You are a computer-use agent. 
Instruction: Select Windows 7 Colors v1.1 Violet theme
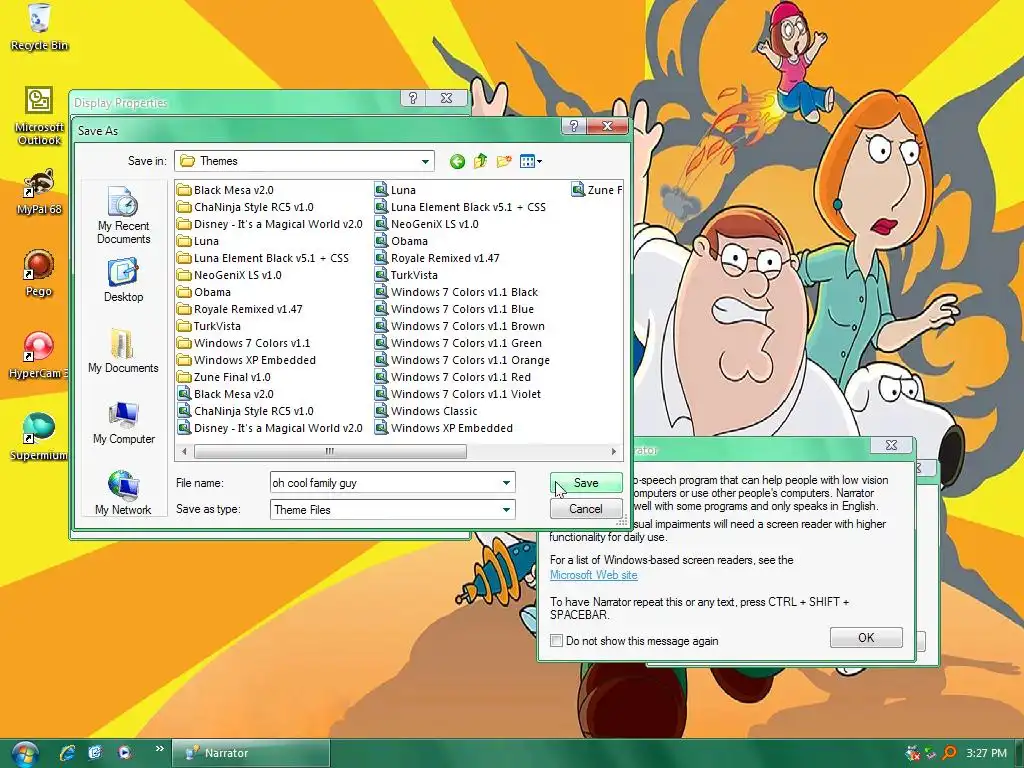[458, 394]
